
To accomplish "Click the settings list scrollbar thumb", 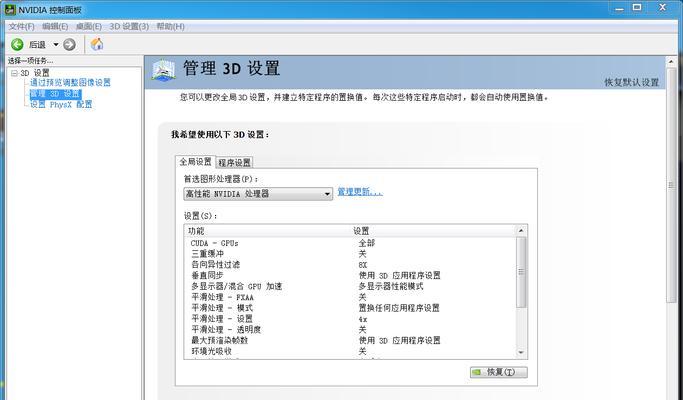I will pyautogui.click(x=521, y=272).
